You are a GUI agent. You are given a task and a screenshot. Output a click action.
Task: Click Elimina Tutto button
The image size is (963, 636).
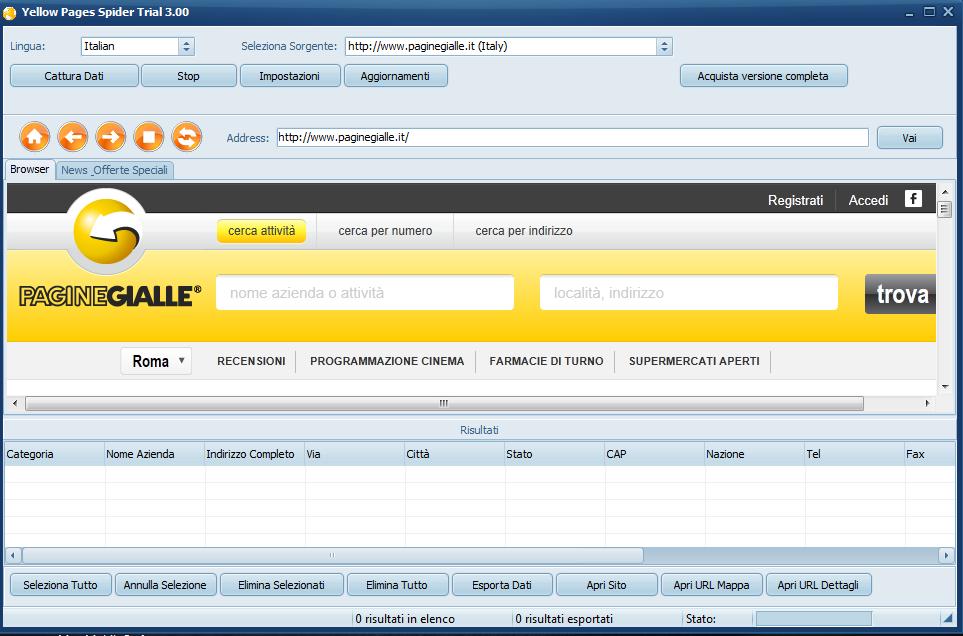397,585
